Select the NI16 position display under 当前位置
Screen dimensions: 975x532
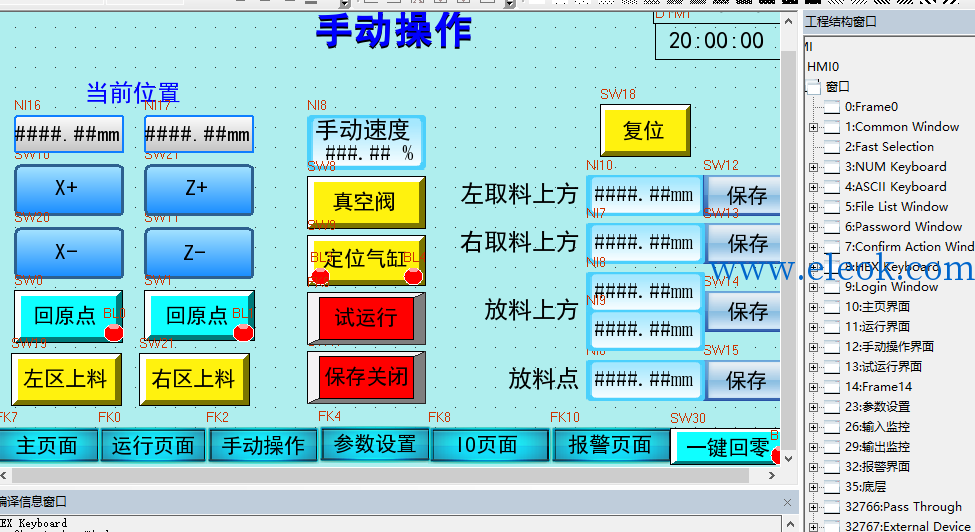[69, 134]
